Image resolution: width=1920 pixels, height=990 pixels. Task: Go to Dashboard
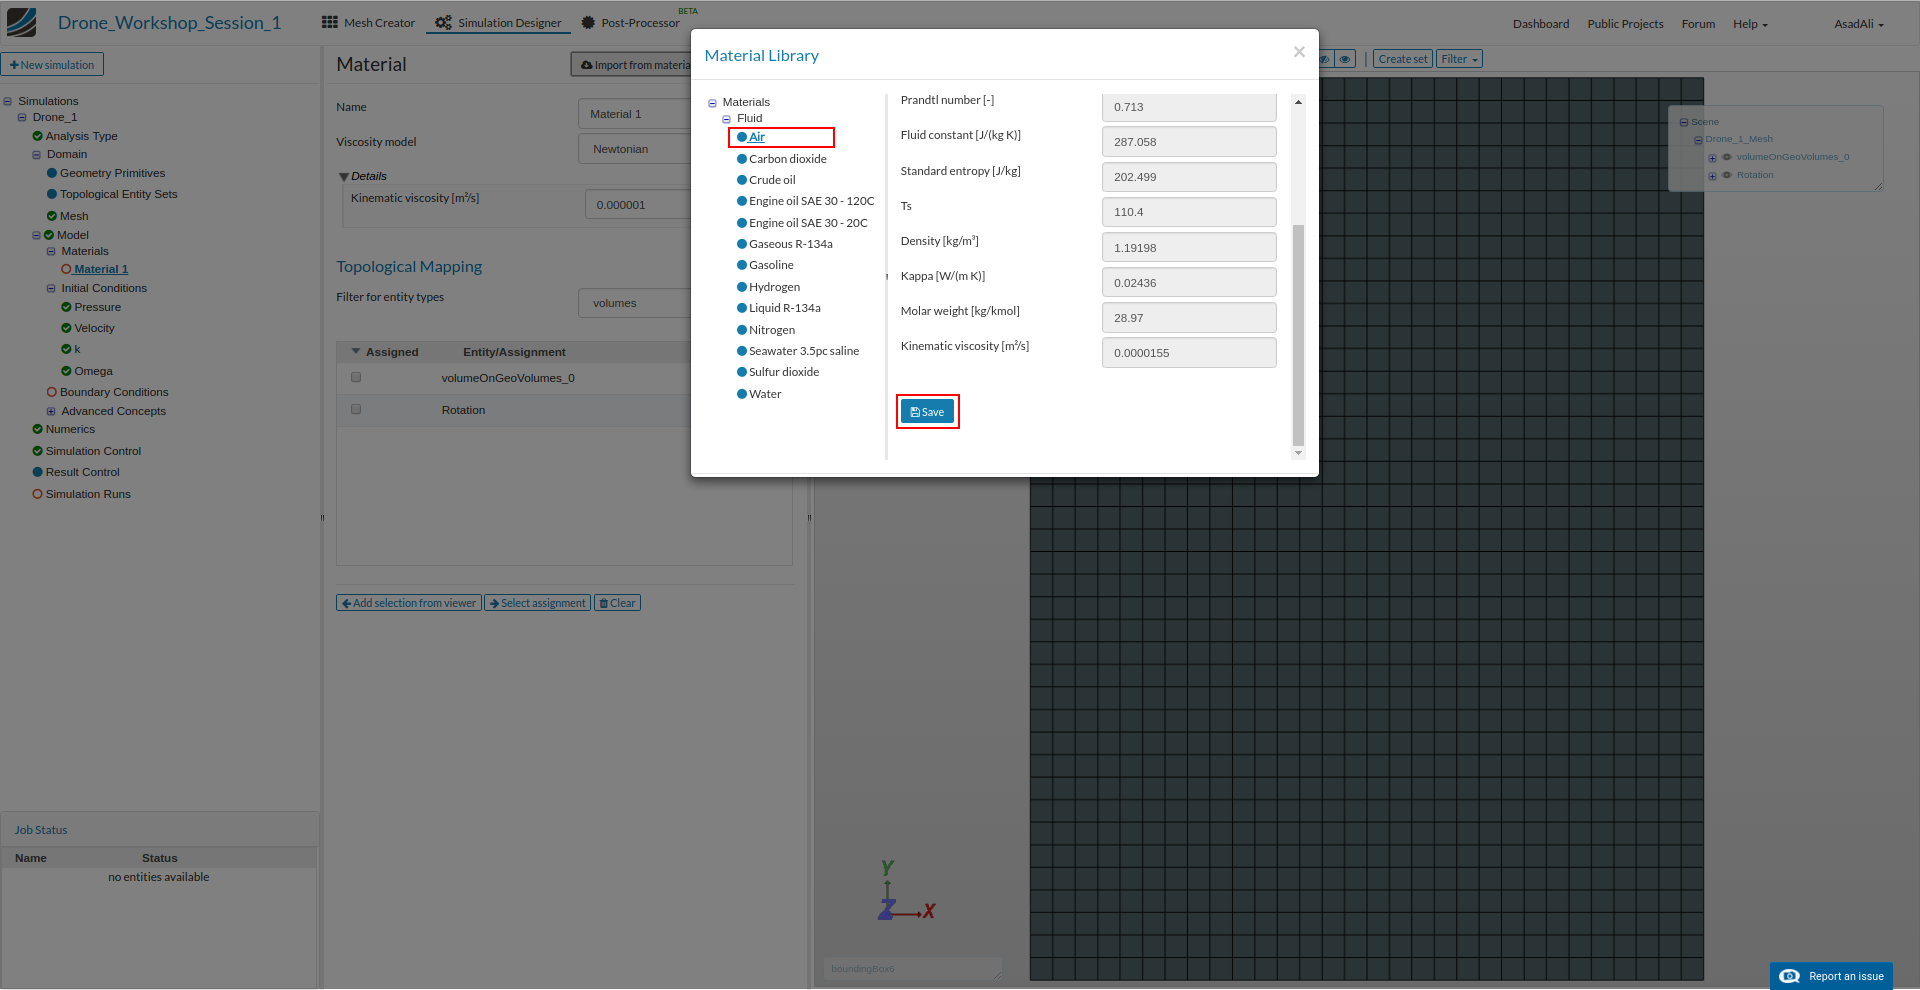pyautogui.click(x=1541, y=24)
